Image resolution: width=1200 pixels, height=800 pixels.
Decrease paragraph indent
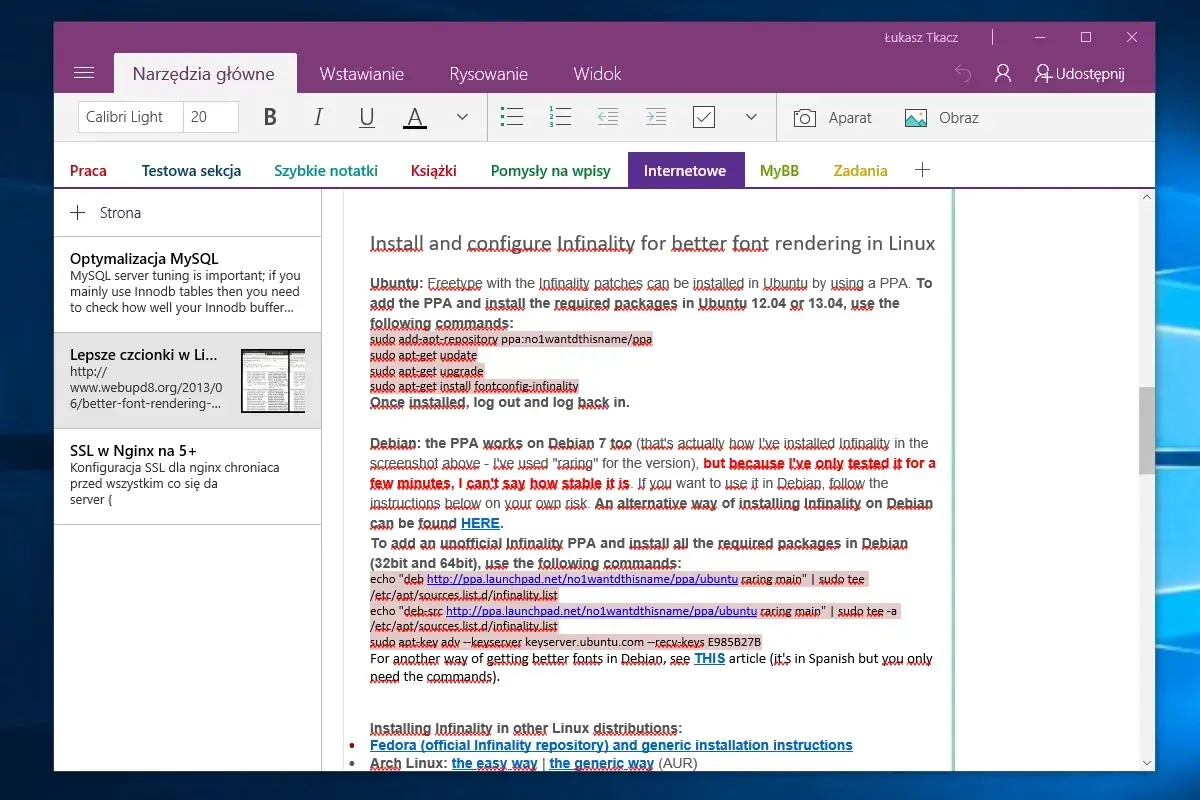click(608, 117)
